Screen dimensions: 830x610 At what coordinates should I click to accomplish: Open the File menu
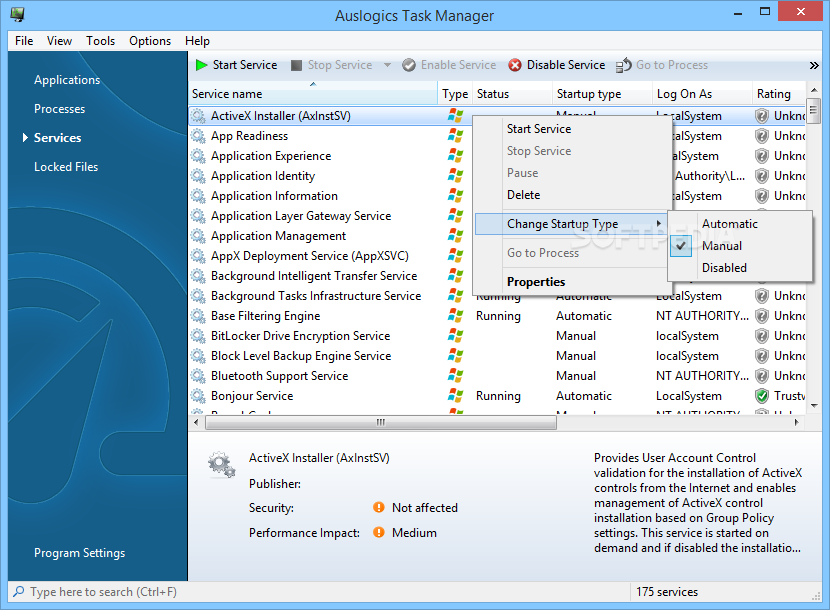[x=24, y=41]
